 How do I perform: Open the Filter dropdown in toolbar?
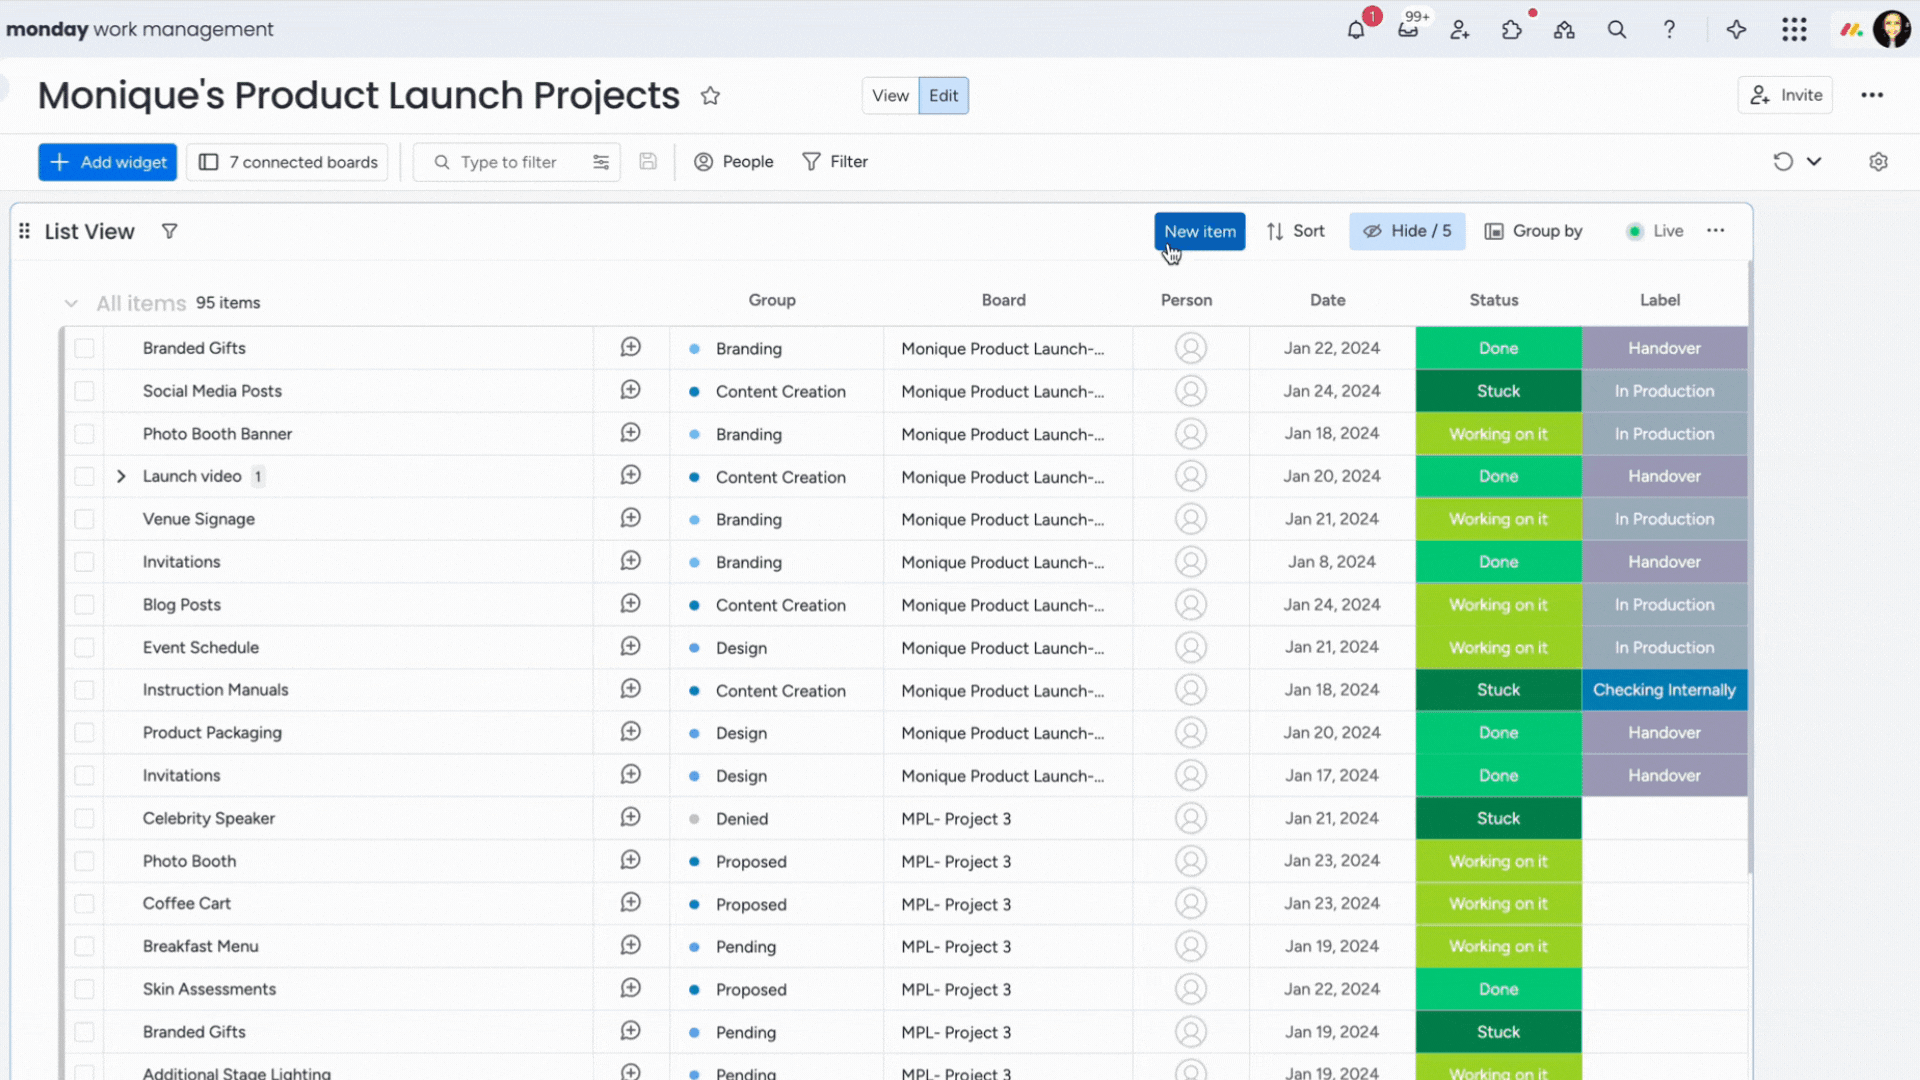tap(835, 162)
